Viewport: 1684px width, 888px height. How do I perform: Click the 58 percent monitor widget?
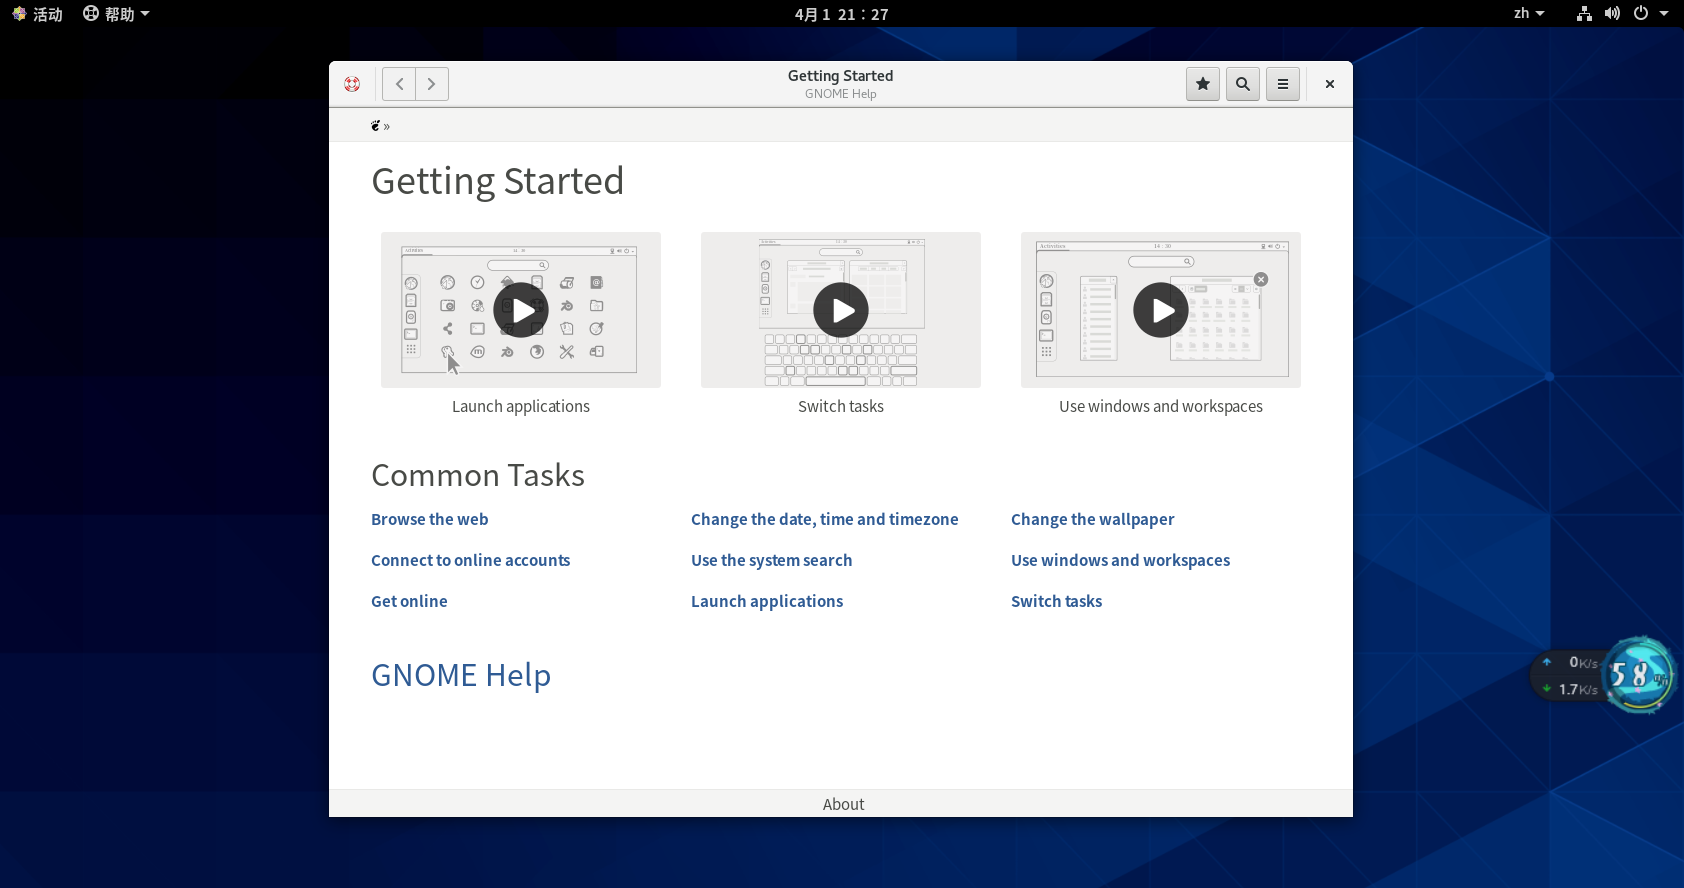tap(1639, 675)
